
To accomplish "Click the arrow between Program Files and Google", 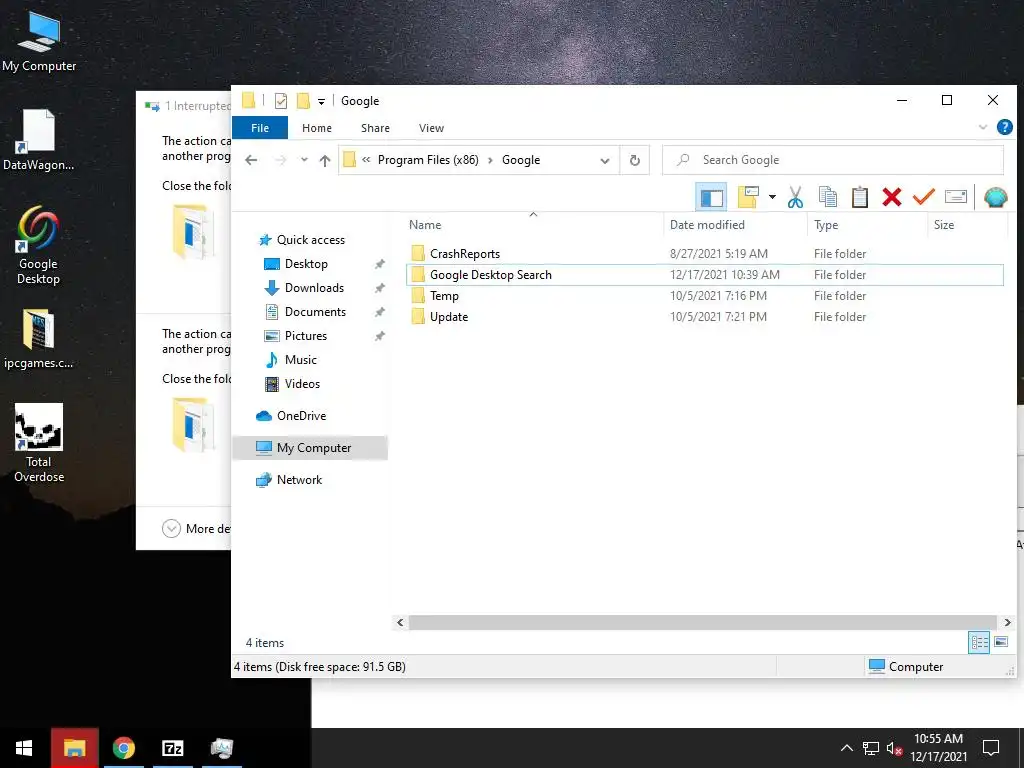I will pyautogui.click(x=490, y=160).
